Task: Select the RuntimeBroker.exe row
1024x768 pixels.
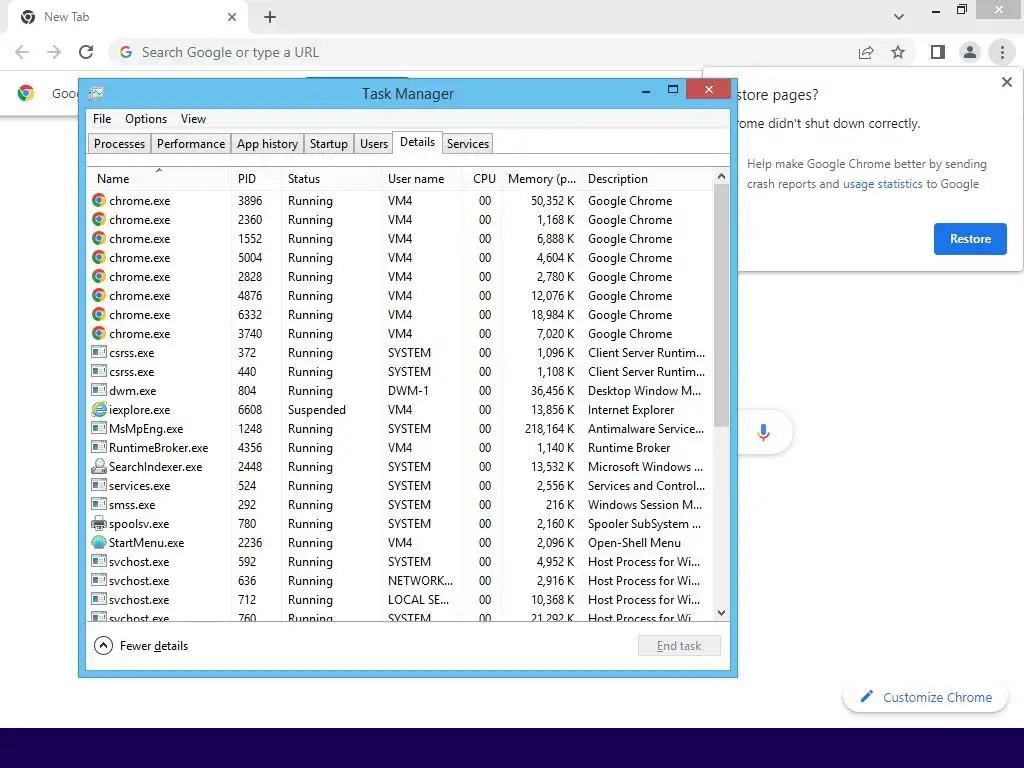Action: [x=400, y=448]
